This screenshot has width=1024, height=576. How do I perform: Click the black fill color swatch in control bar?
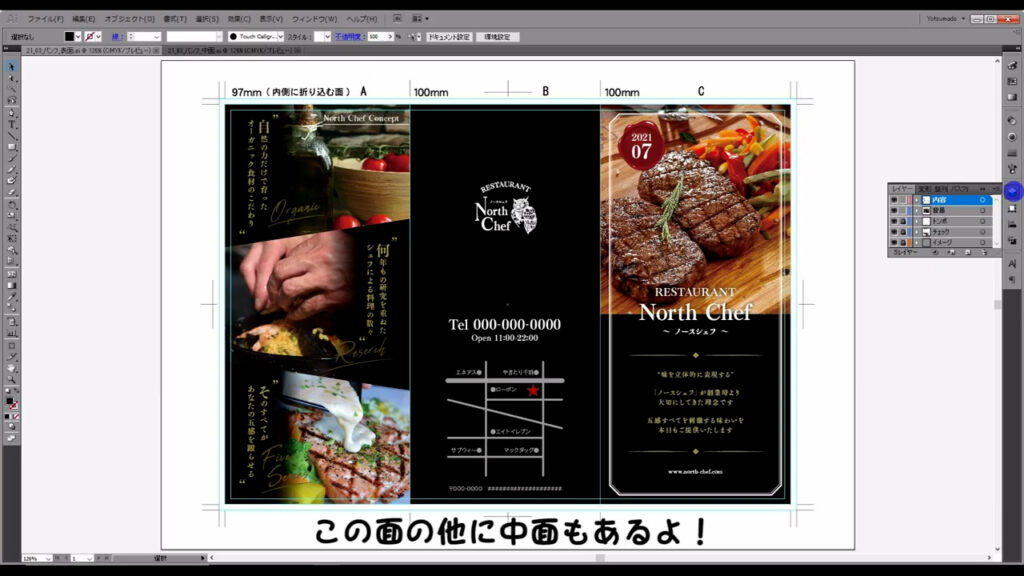pyautogui.click(x=70, y=36)
